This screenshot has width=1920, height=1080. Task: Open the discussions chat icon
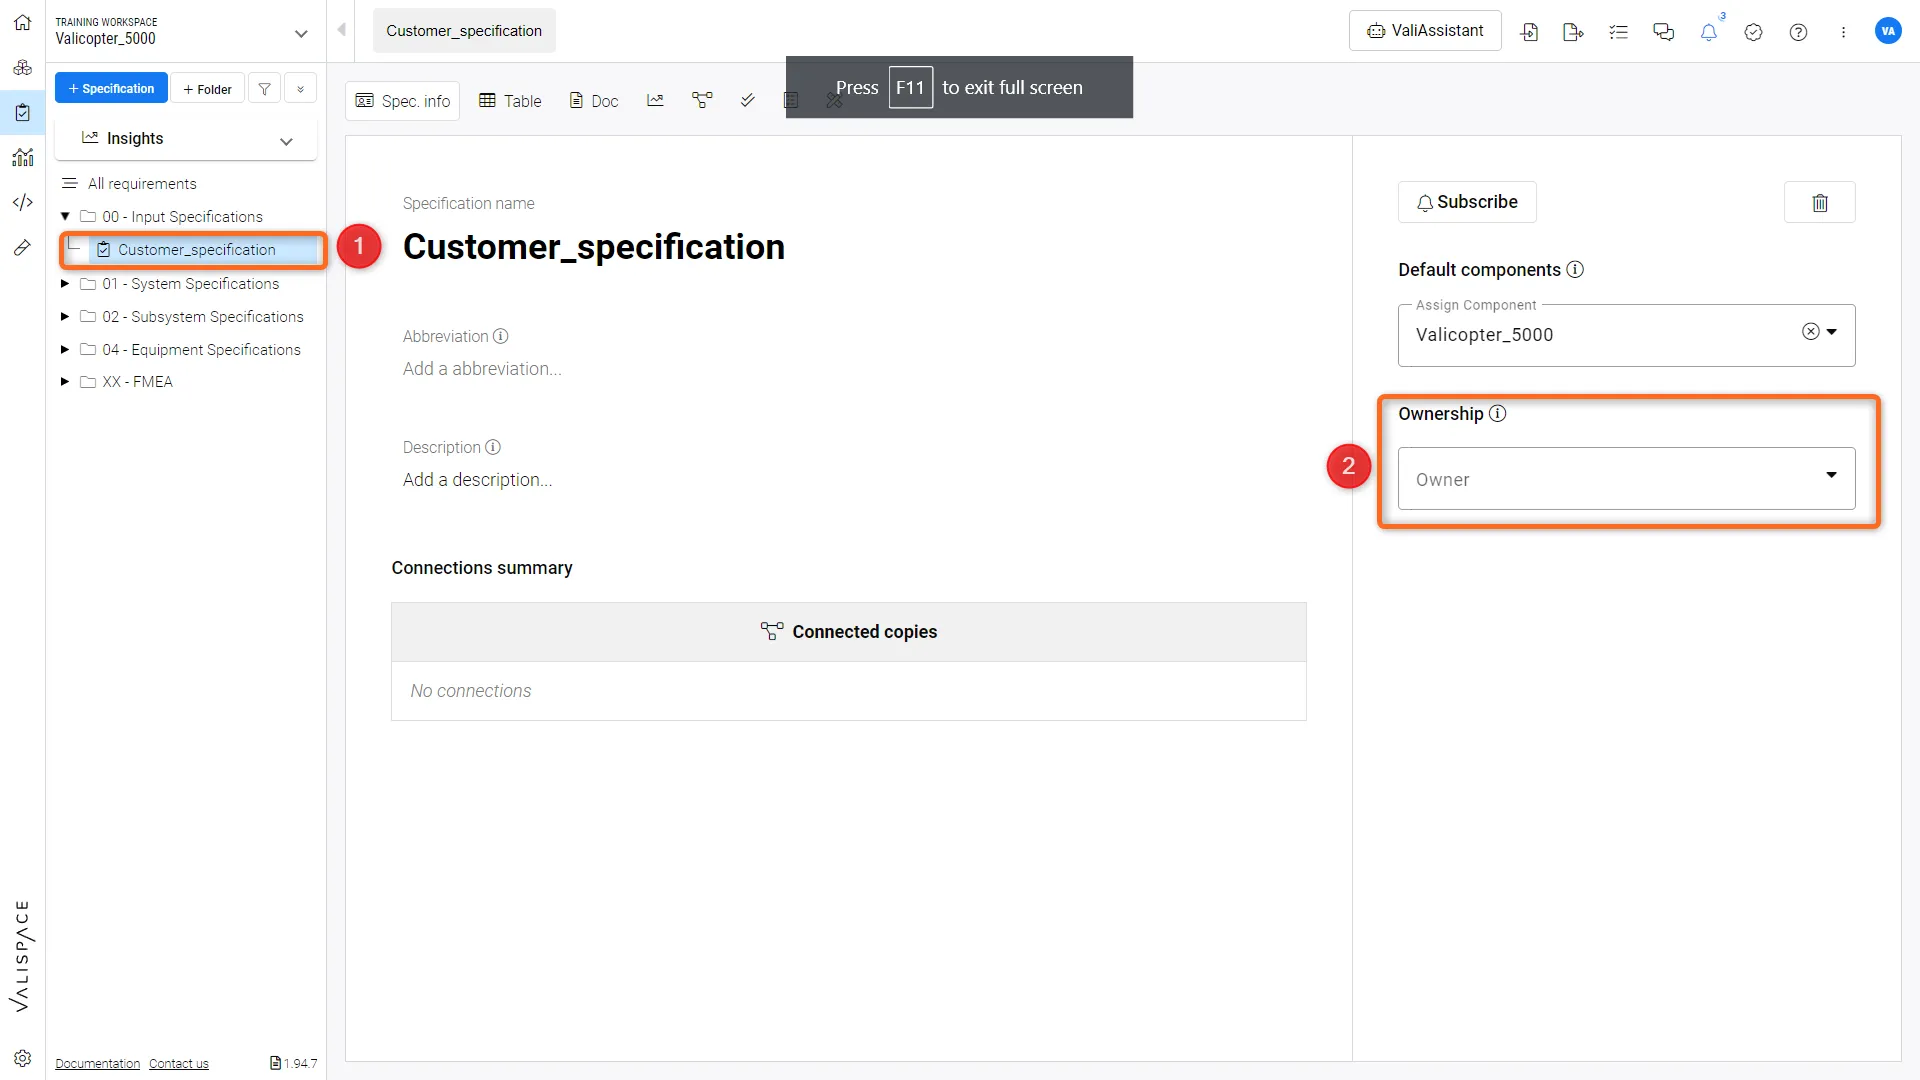pyautogui.click(x=1663, y=32)
